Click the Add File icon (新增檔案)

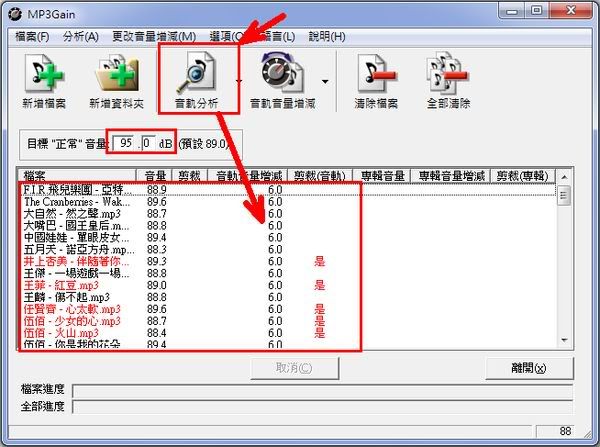pyautogui.click(x=44, y=82)
